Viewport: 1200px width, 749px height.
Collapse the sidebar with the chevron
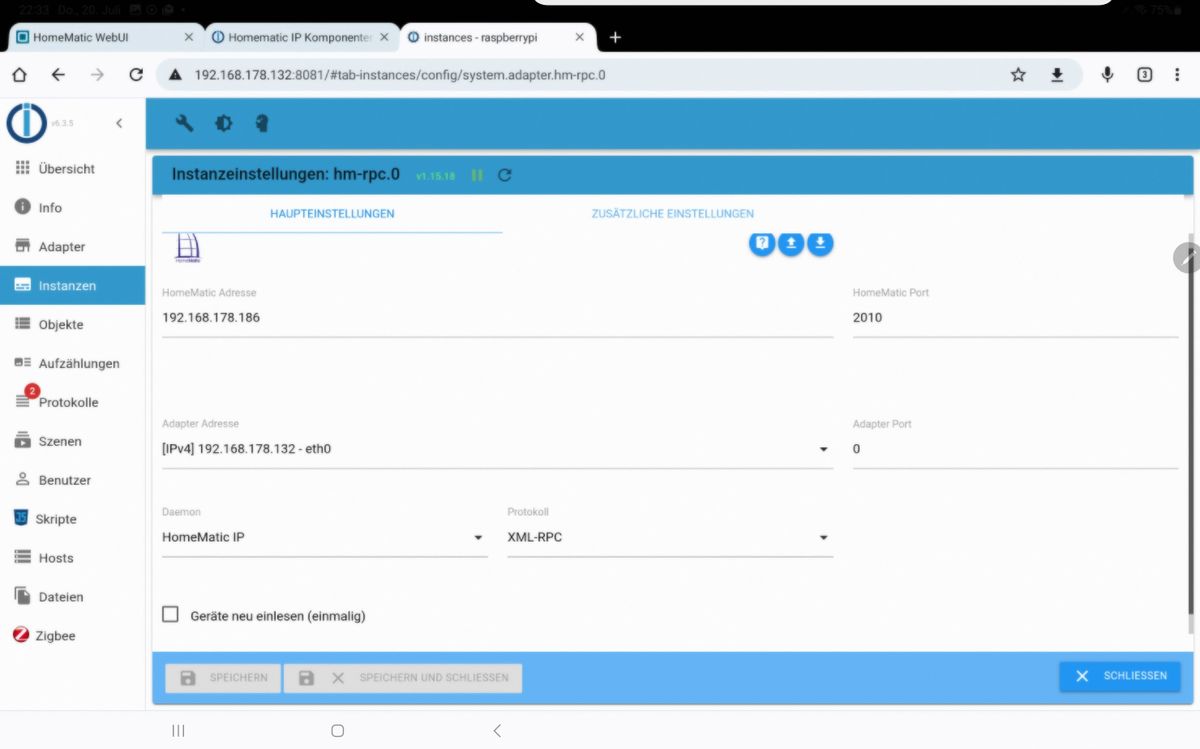tap(119, 123)
